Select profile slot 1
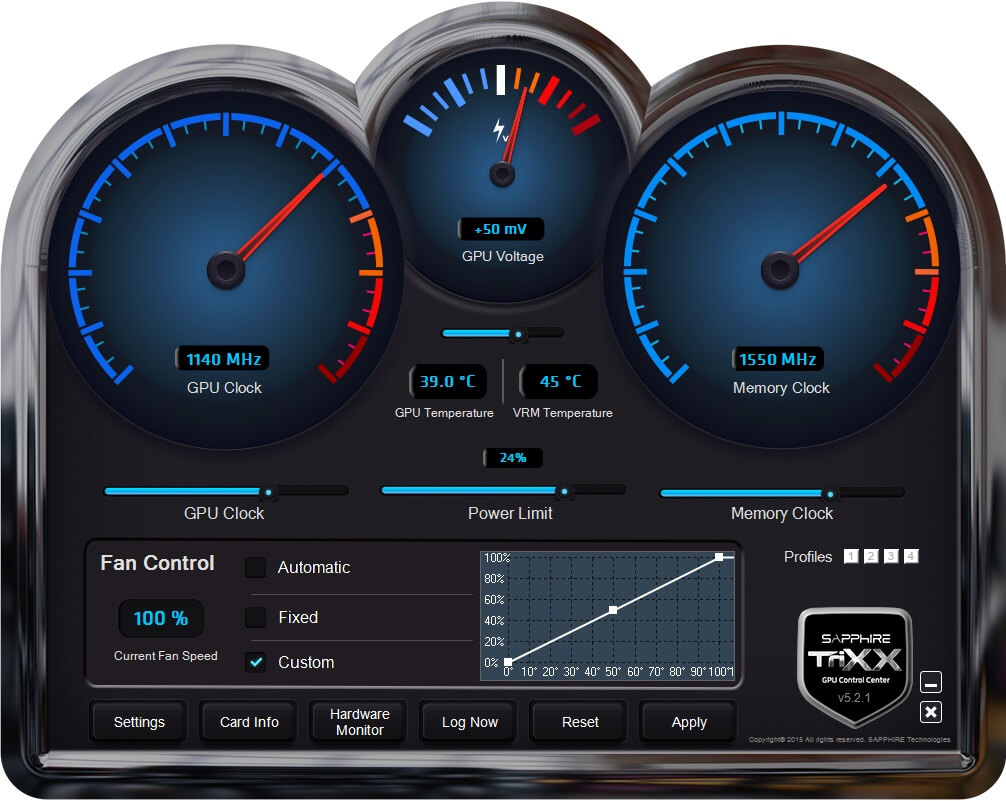1006x801 pixels. pyautogui.click(x=851, y=557)
